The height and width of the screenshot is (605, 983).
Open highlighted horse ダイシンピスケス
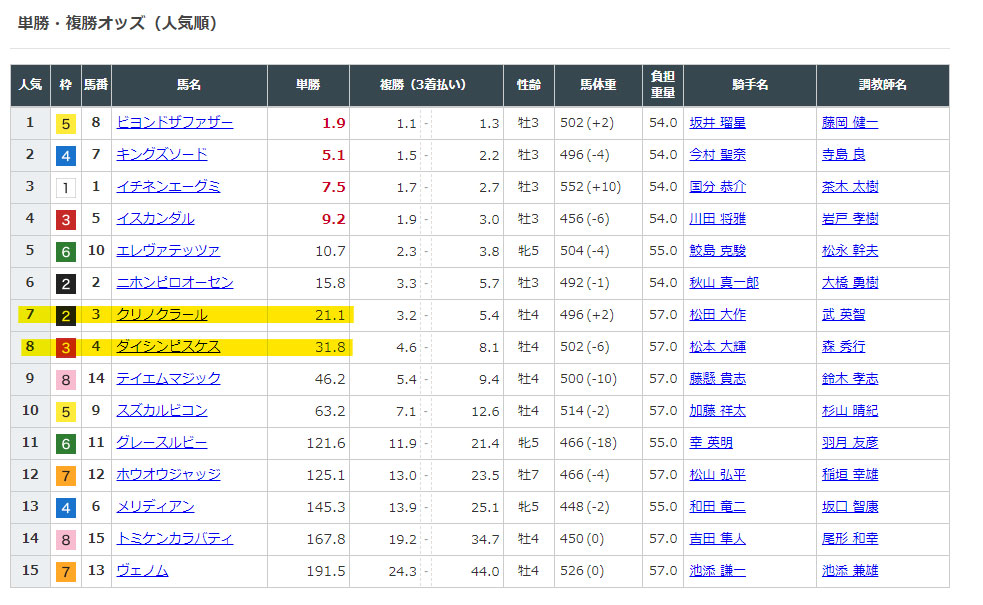click(168, 347)
